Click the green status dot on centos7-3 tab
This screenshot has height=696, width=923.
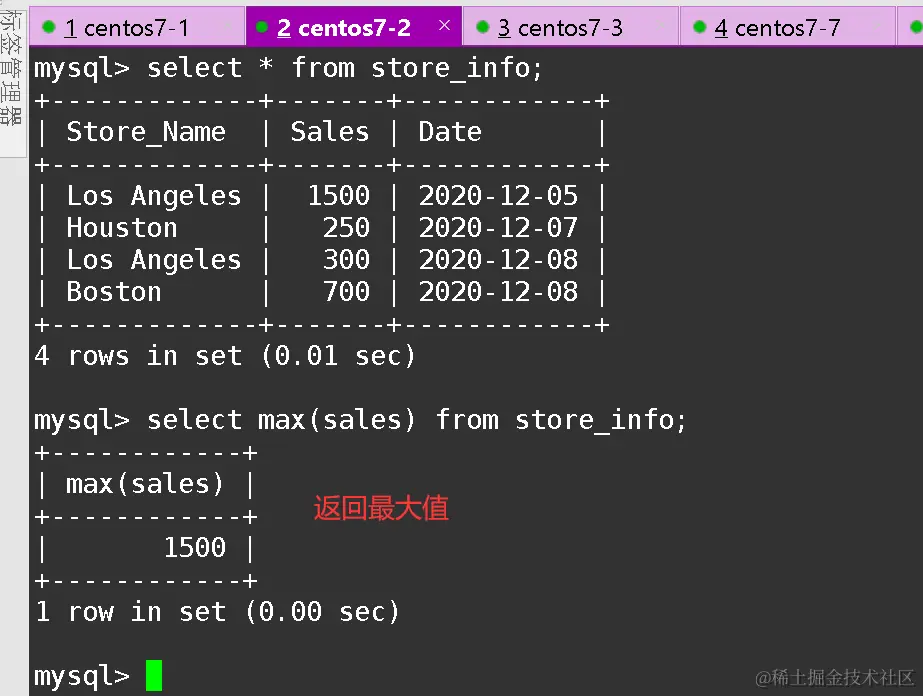tap(483, 27)
